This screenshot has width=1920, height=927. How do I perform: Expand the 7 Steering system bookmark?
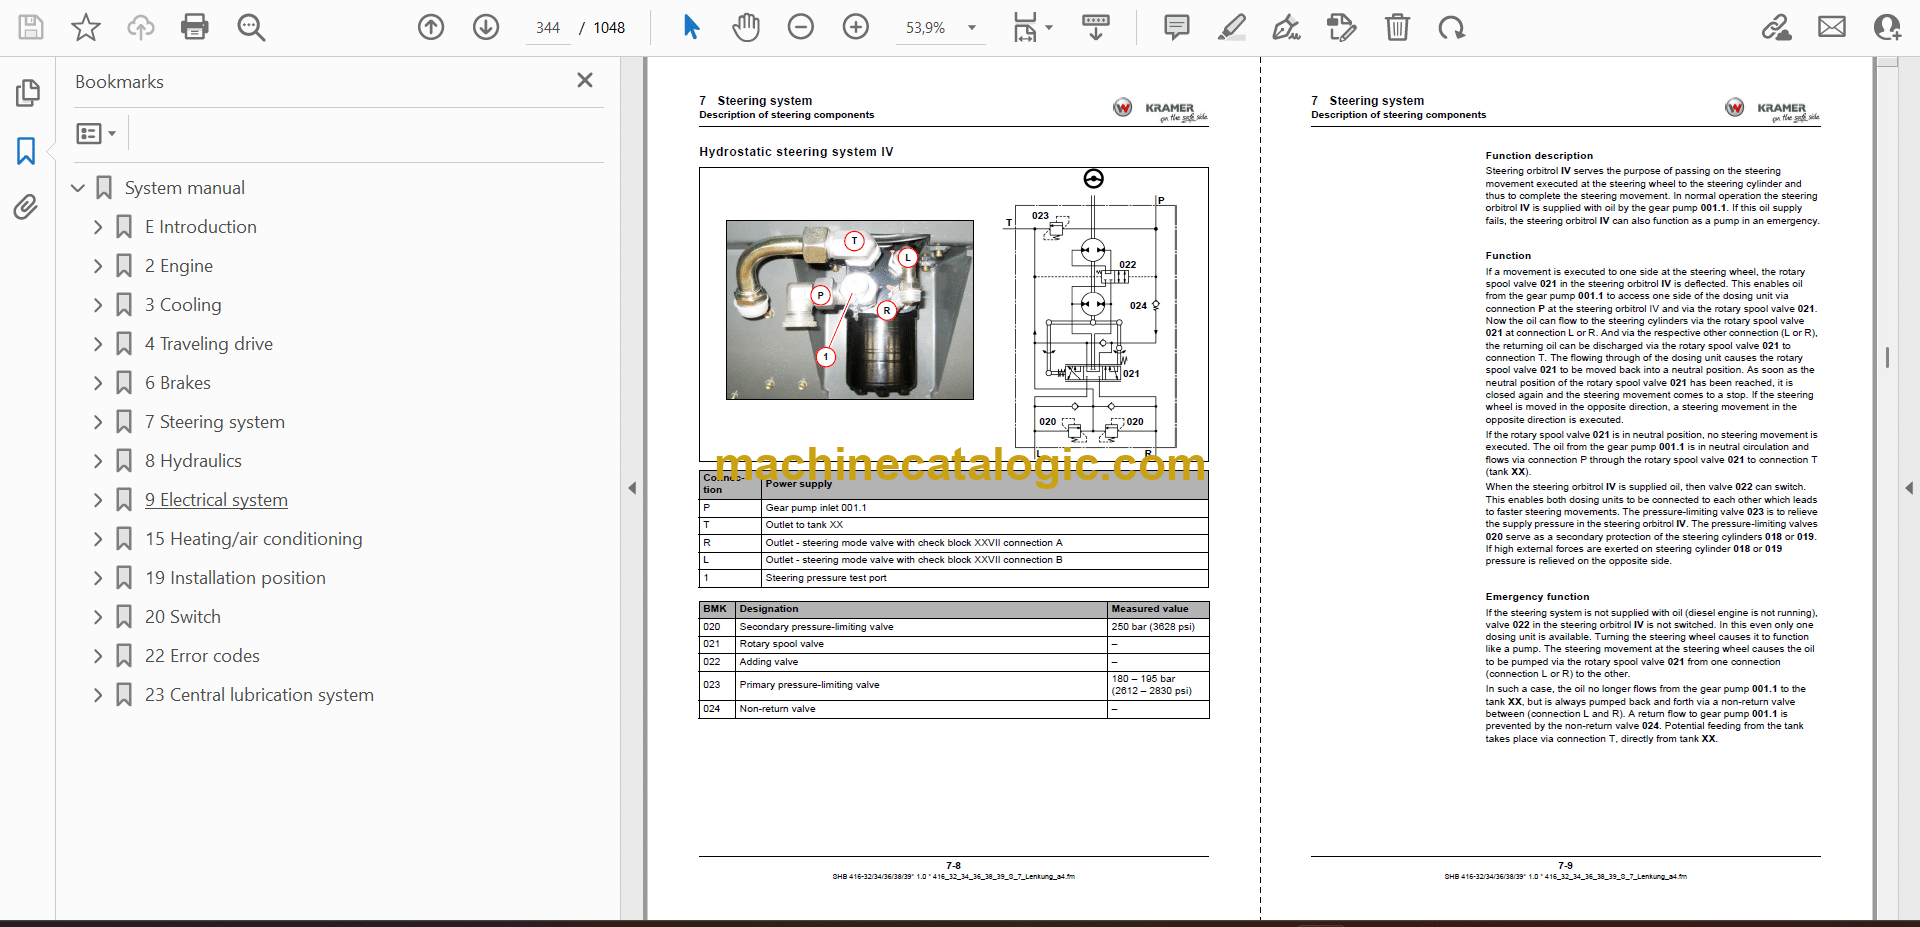pos(98,422)
